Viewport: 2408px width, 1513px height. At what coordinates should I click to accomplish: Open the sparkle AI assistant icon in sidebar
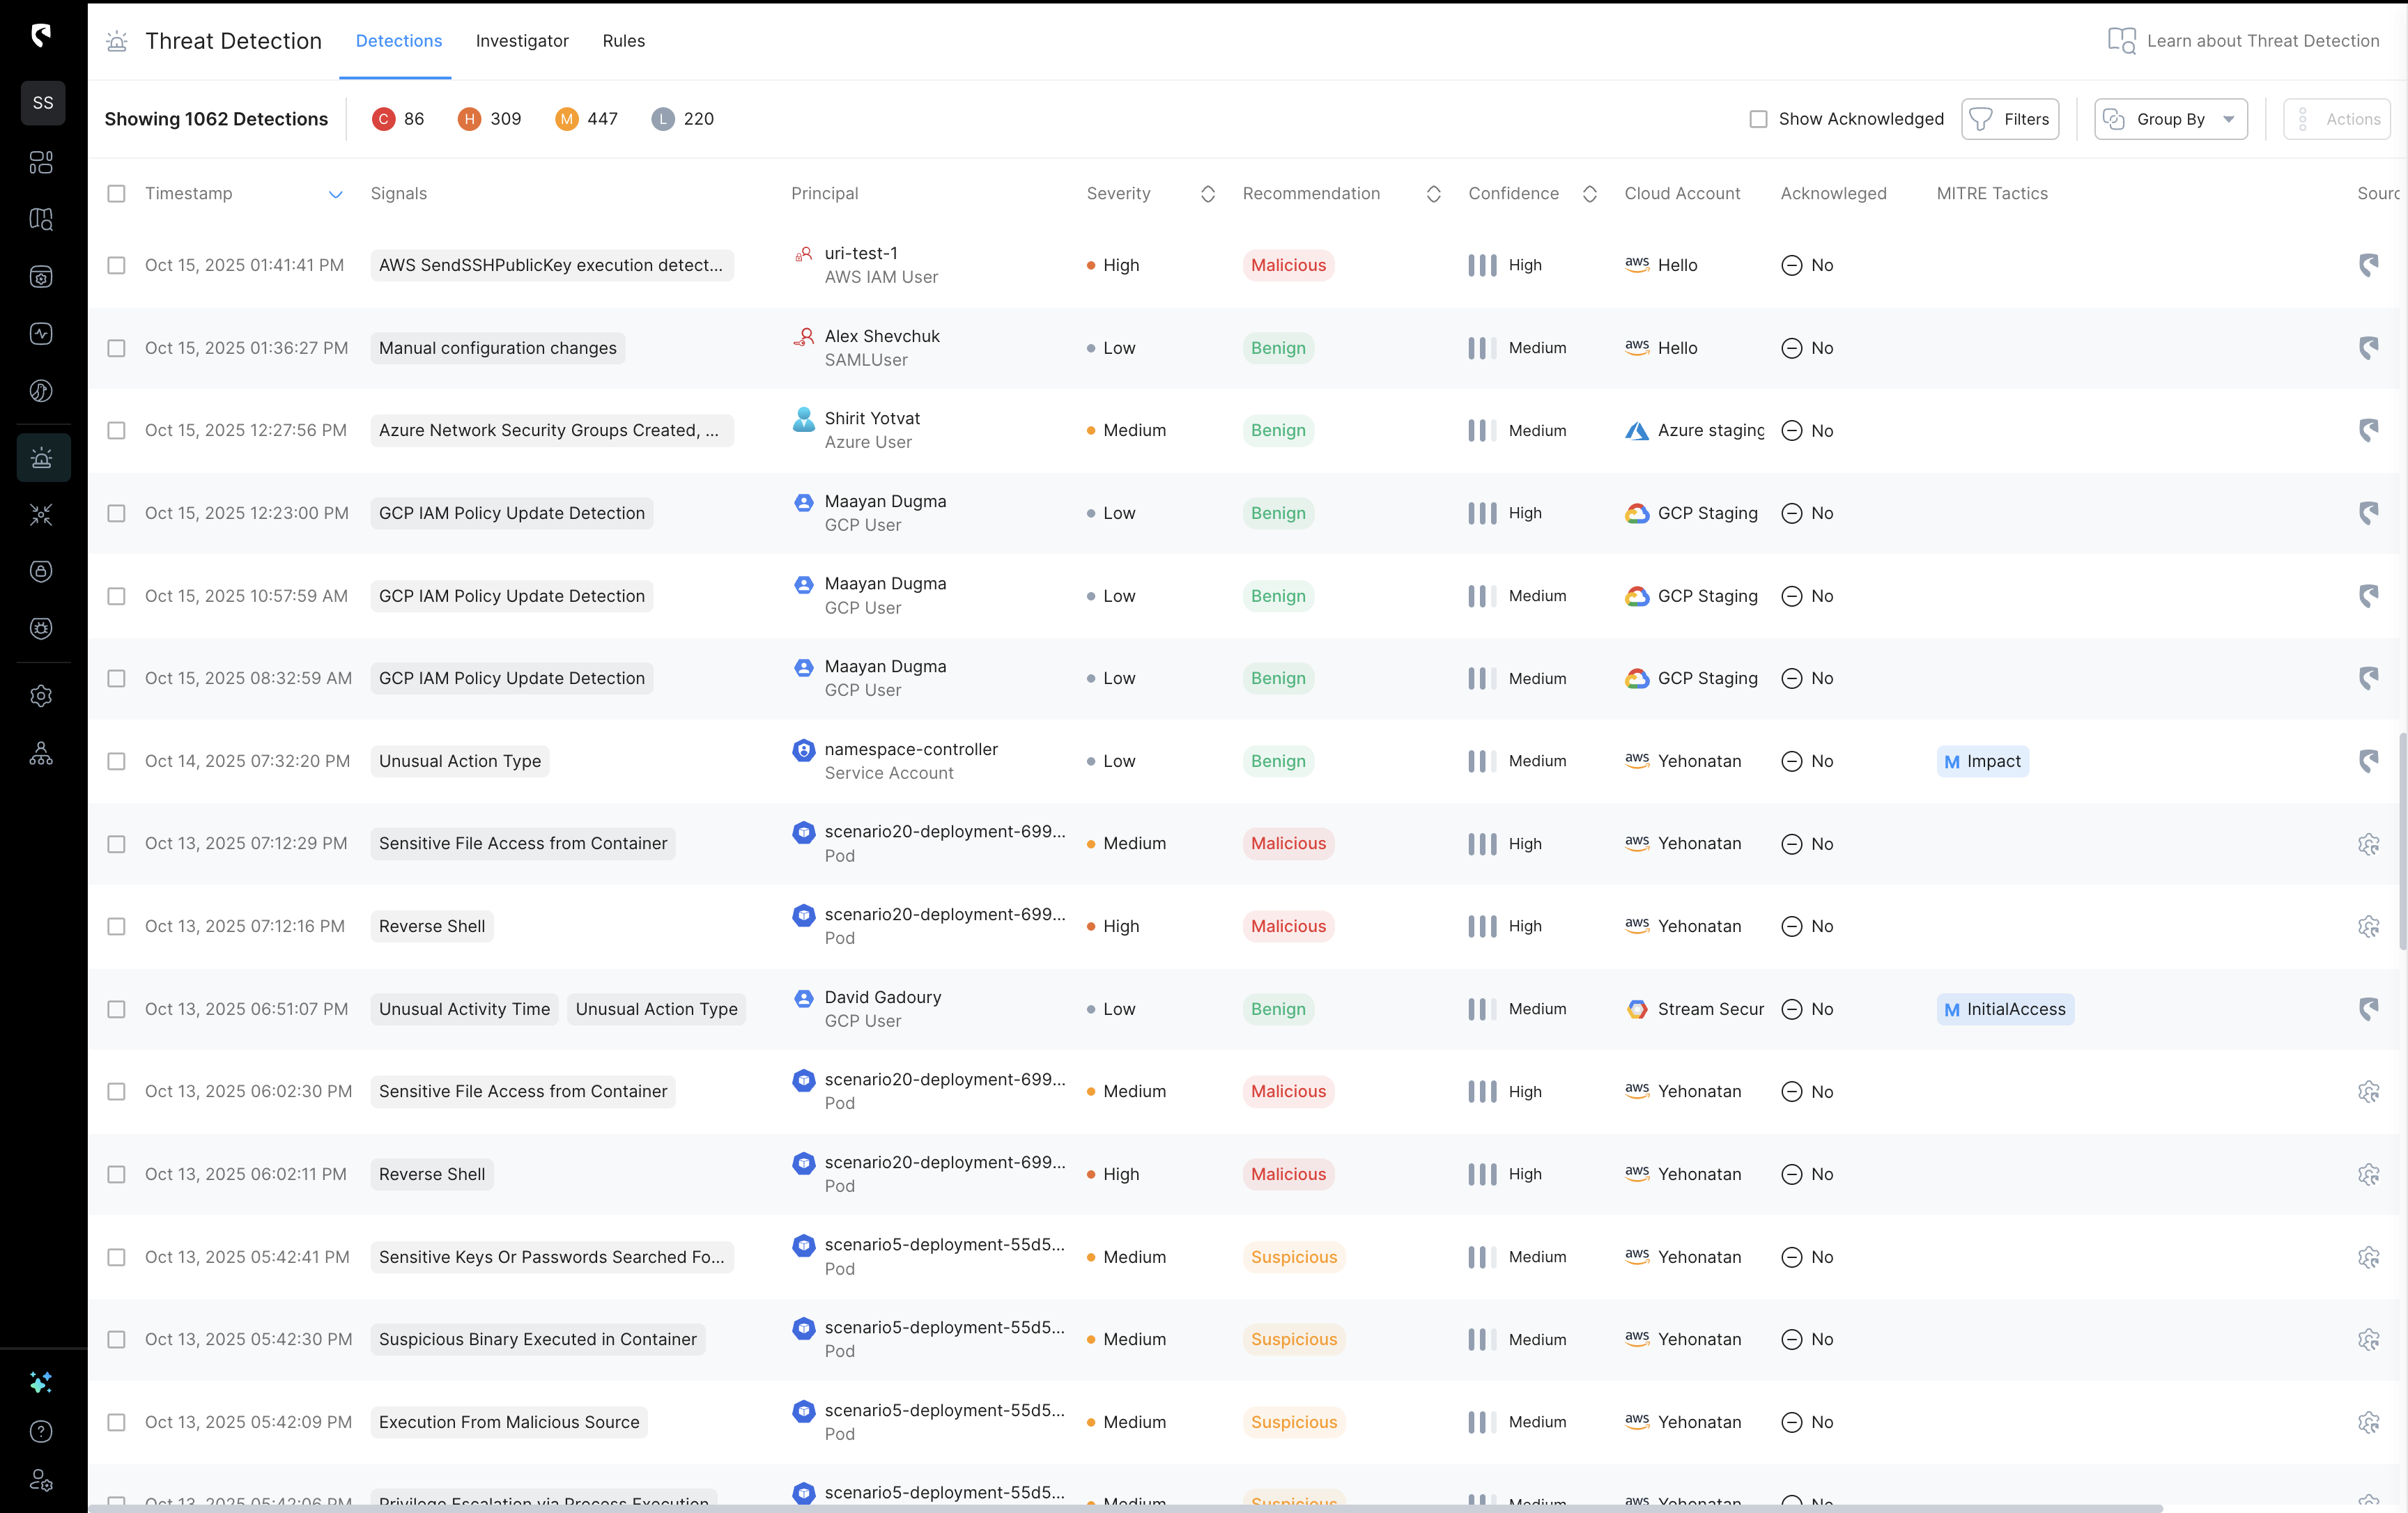[41, 1382]
